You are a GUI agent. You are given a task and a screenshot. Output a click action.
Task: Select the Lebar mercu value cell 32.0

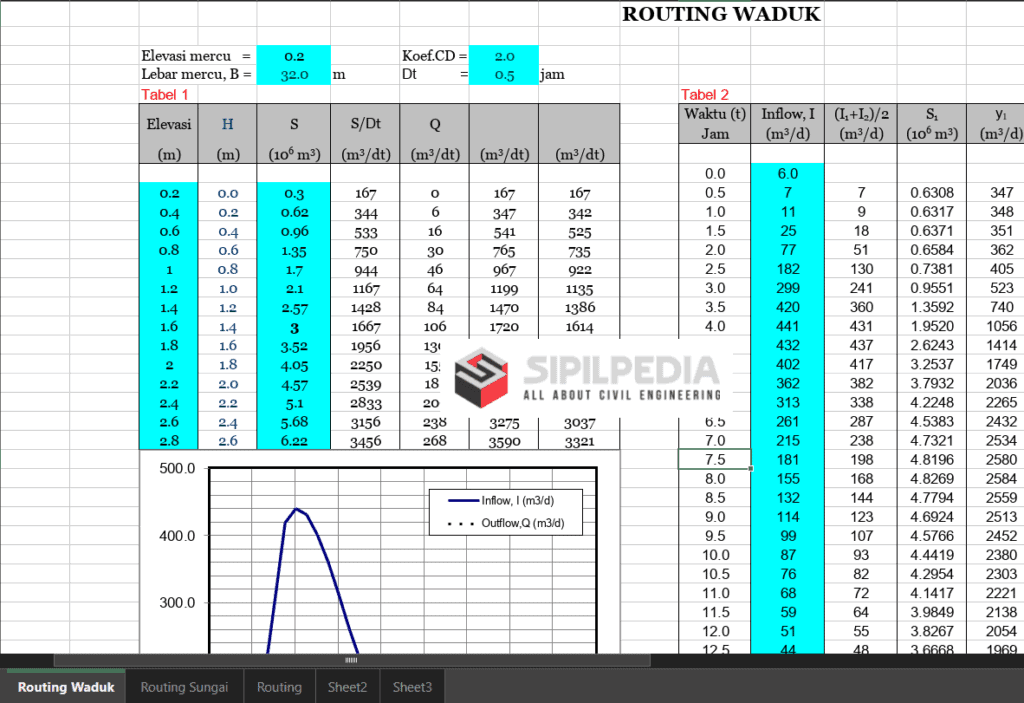[x=293, y=74]
